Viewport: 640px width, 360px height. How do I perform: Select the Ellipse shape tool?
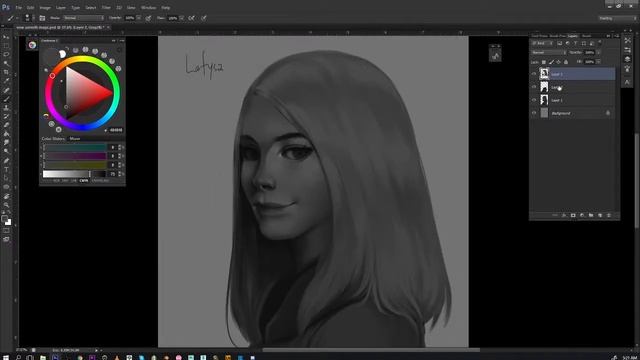pyautogui.click(x=6, y=187)
